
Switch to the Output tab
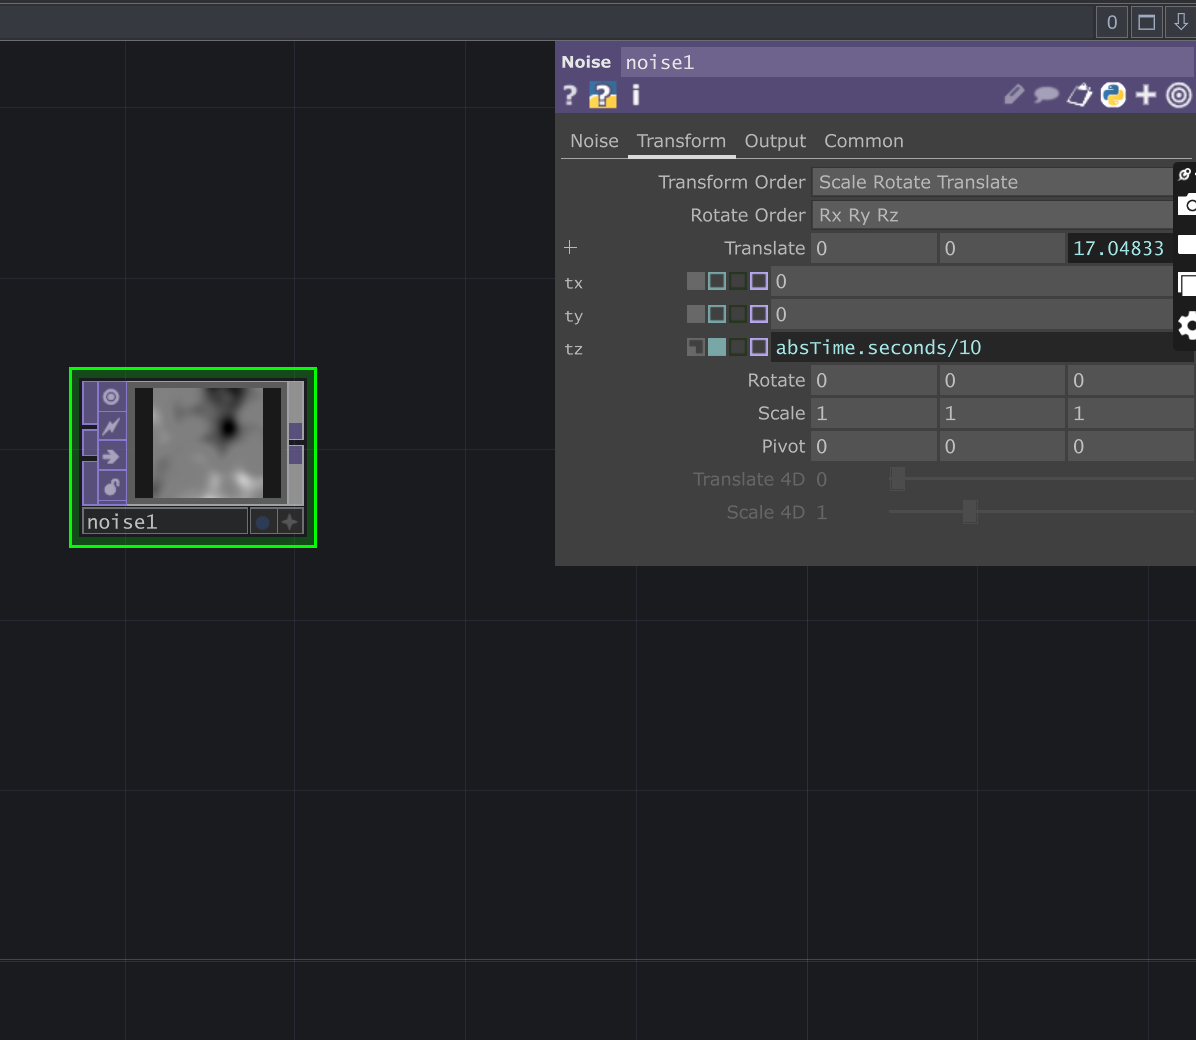click(775, 141)
